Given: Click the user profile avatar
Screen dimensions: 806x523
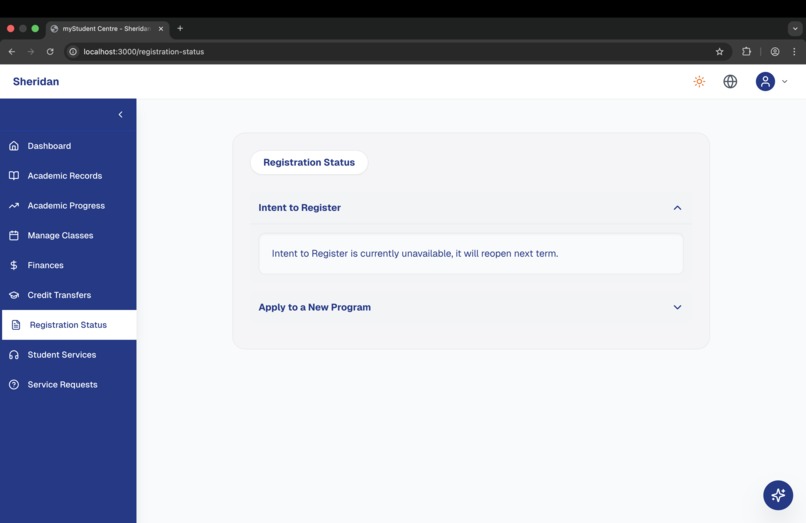Looking at the screenshot, I should (x=765, y=81).
